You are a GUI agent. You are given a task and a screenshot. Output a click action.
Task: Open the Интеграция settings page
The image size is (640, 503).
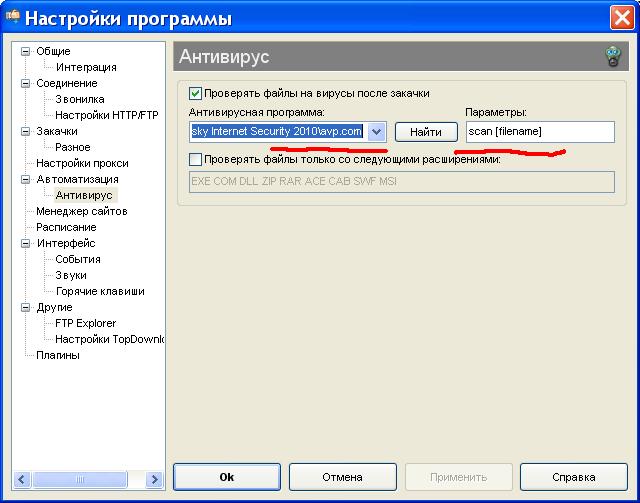tap(86, 67)
